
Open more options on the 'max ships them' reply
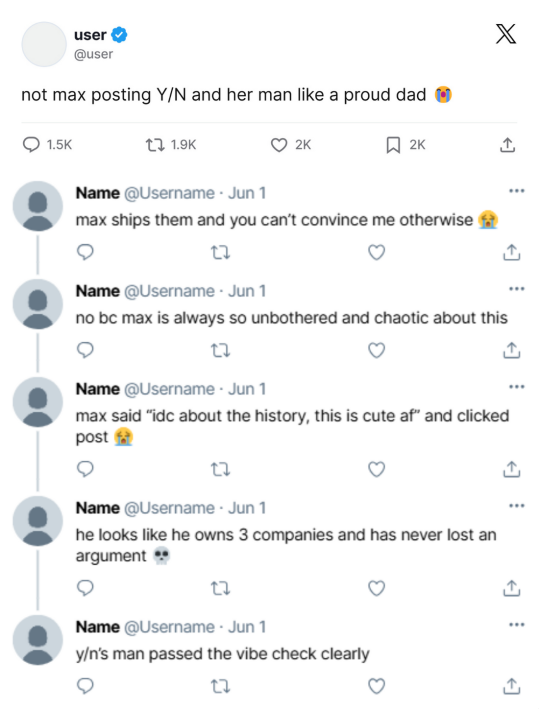[x=516, y=191]
